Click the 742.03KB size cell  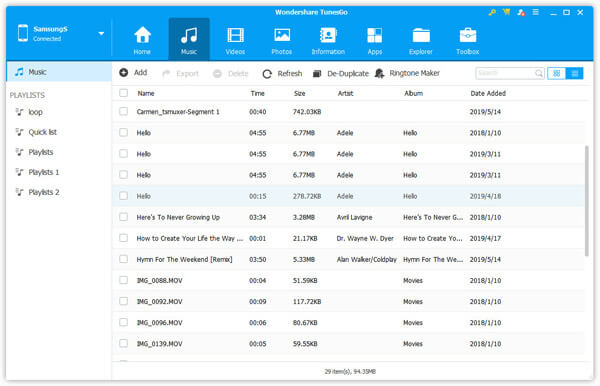coord(307,112)
